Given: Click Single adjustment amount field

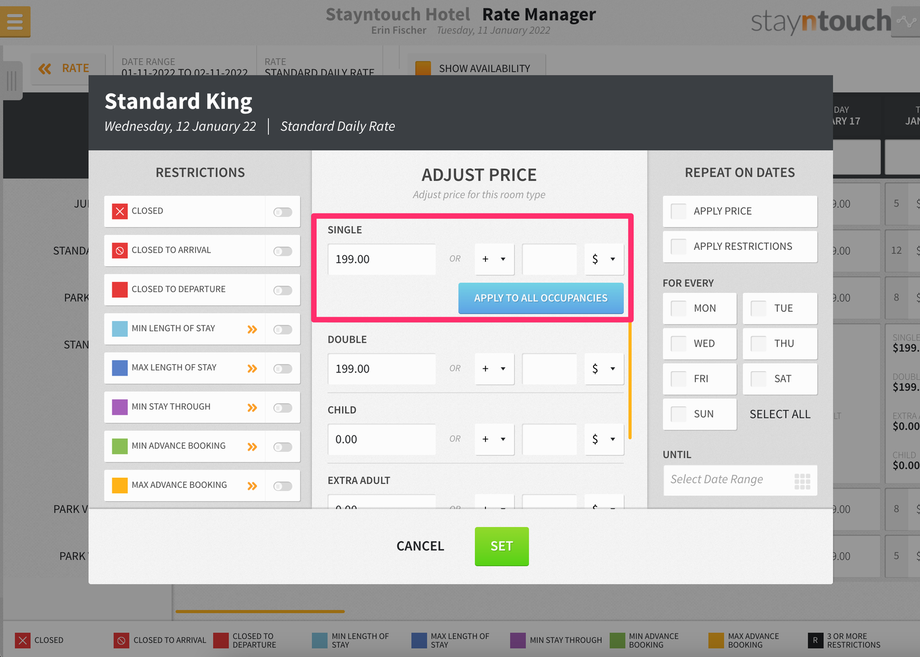Looking at the screenshot, I should 549,259.
